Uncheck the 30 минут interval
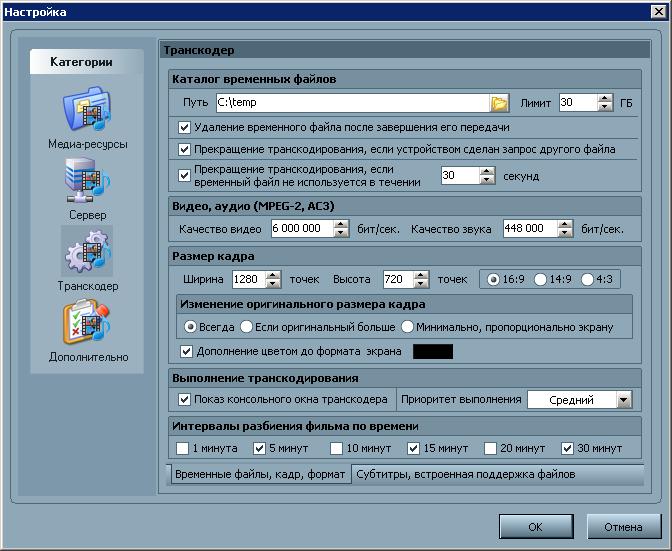Viewport: 672px width, 551px height. click(x=567, y=449)
